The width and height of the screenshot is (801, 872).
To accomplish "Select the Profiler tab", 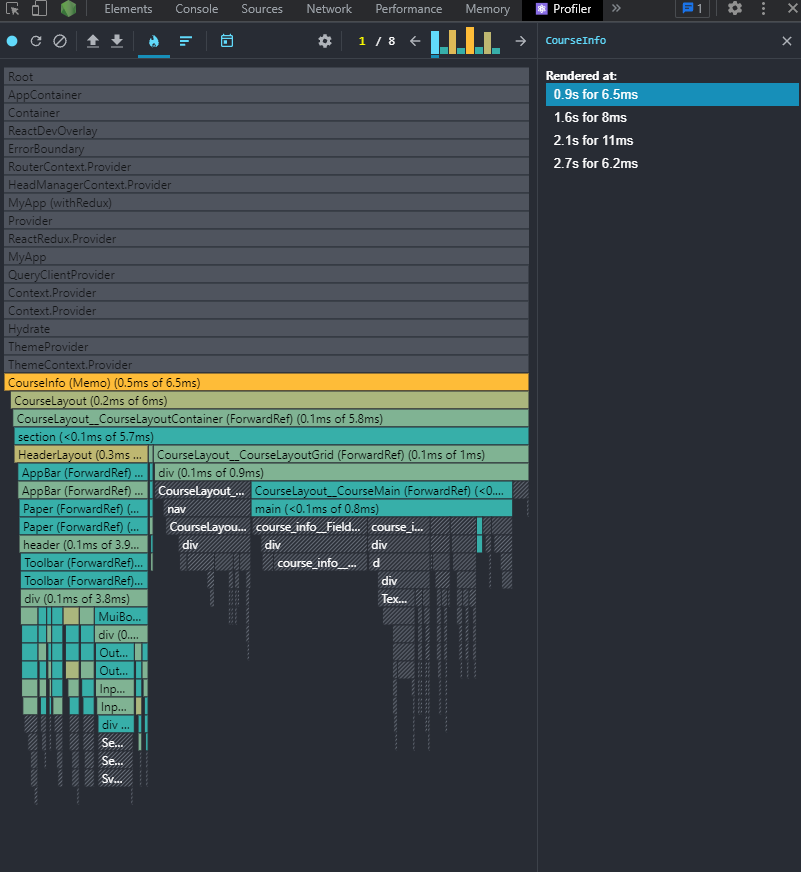I will pos(563,9).
